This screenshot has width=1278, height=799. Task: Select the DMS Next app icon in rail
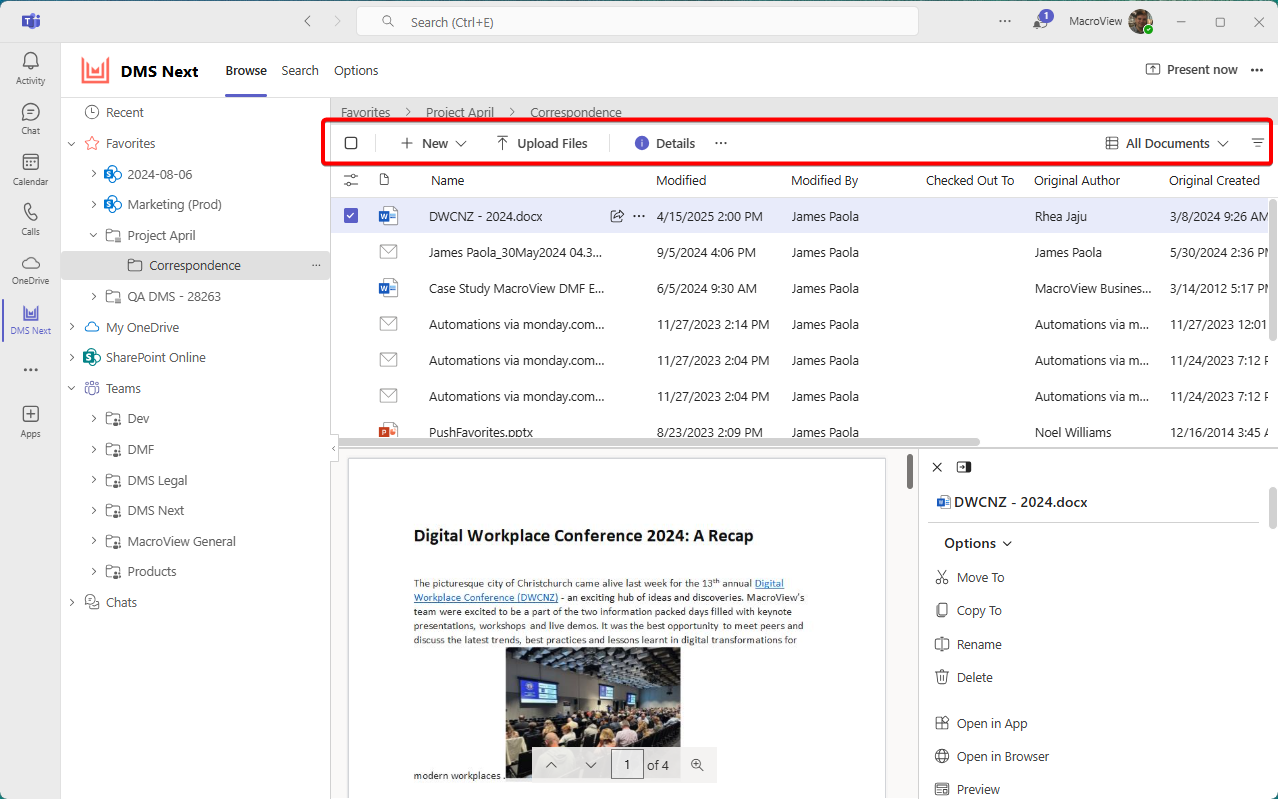[x=30, y=319]
